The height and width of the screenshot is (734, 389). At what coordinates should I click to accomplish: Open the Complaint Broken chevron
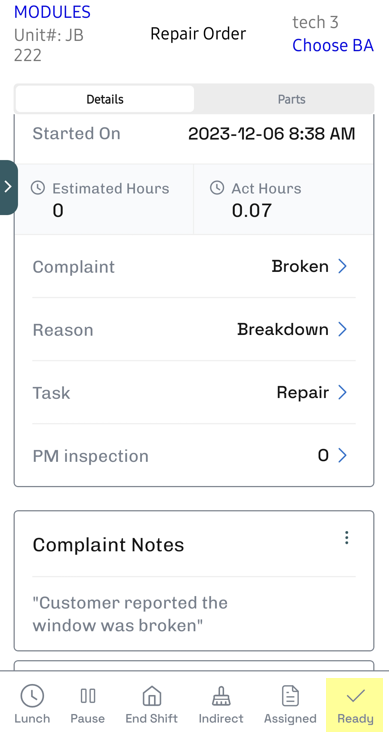pos(343,266)
